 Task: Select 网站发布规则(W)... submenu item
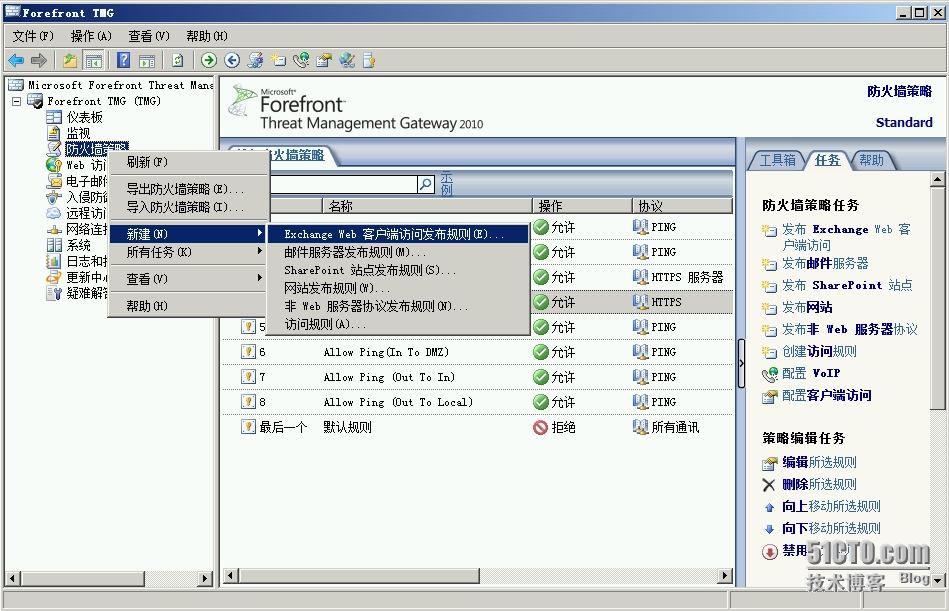tap(398, 288)
